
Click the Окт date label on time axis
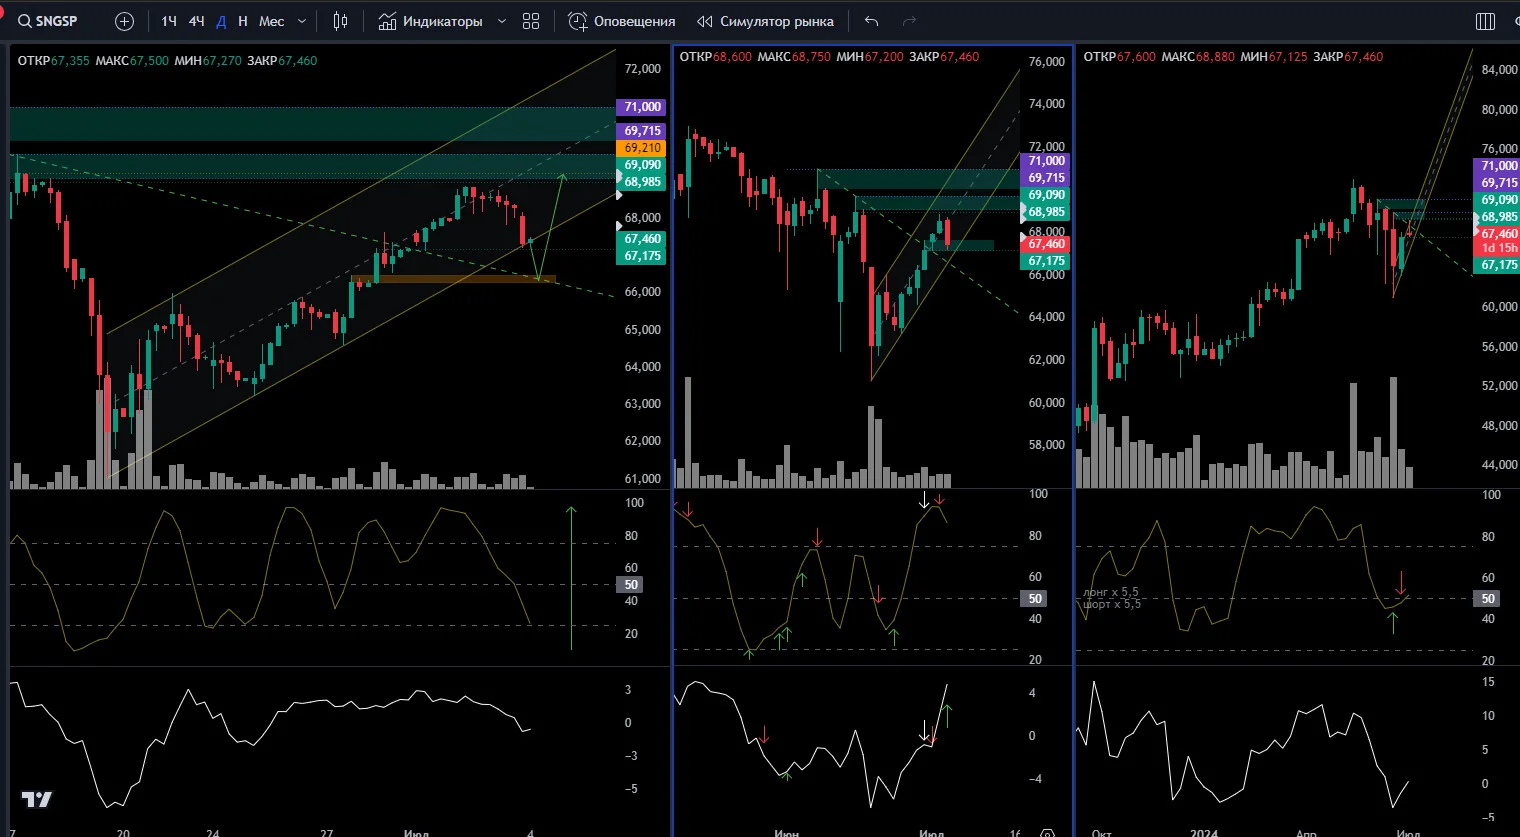(x=1101, y=832)
